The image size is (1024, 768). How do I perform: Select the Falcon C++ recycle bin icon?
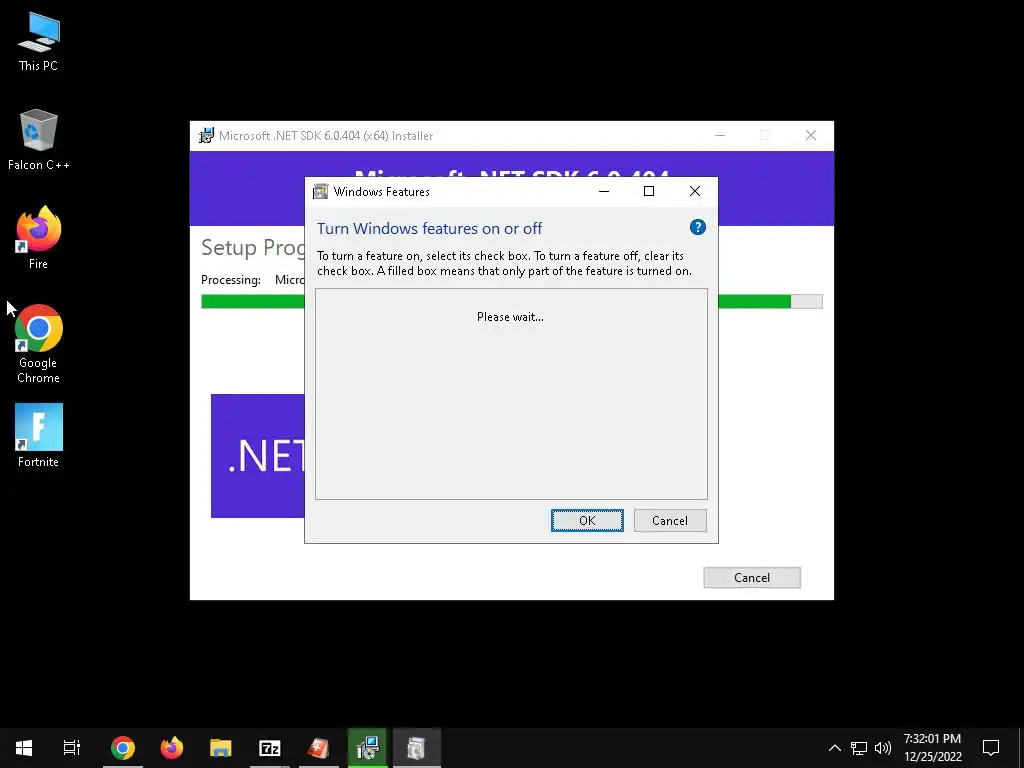click(38, 140)
